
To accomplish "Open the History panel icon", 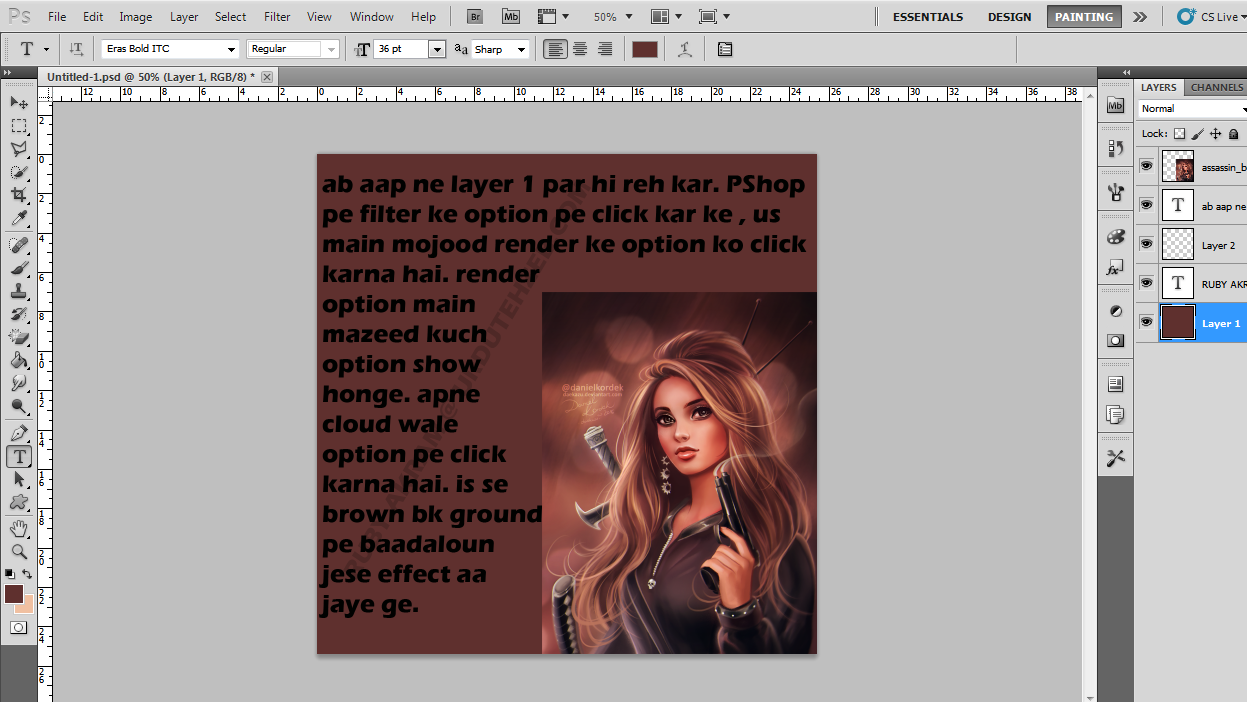I will 1116,148.
